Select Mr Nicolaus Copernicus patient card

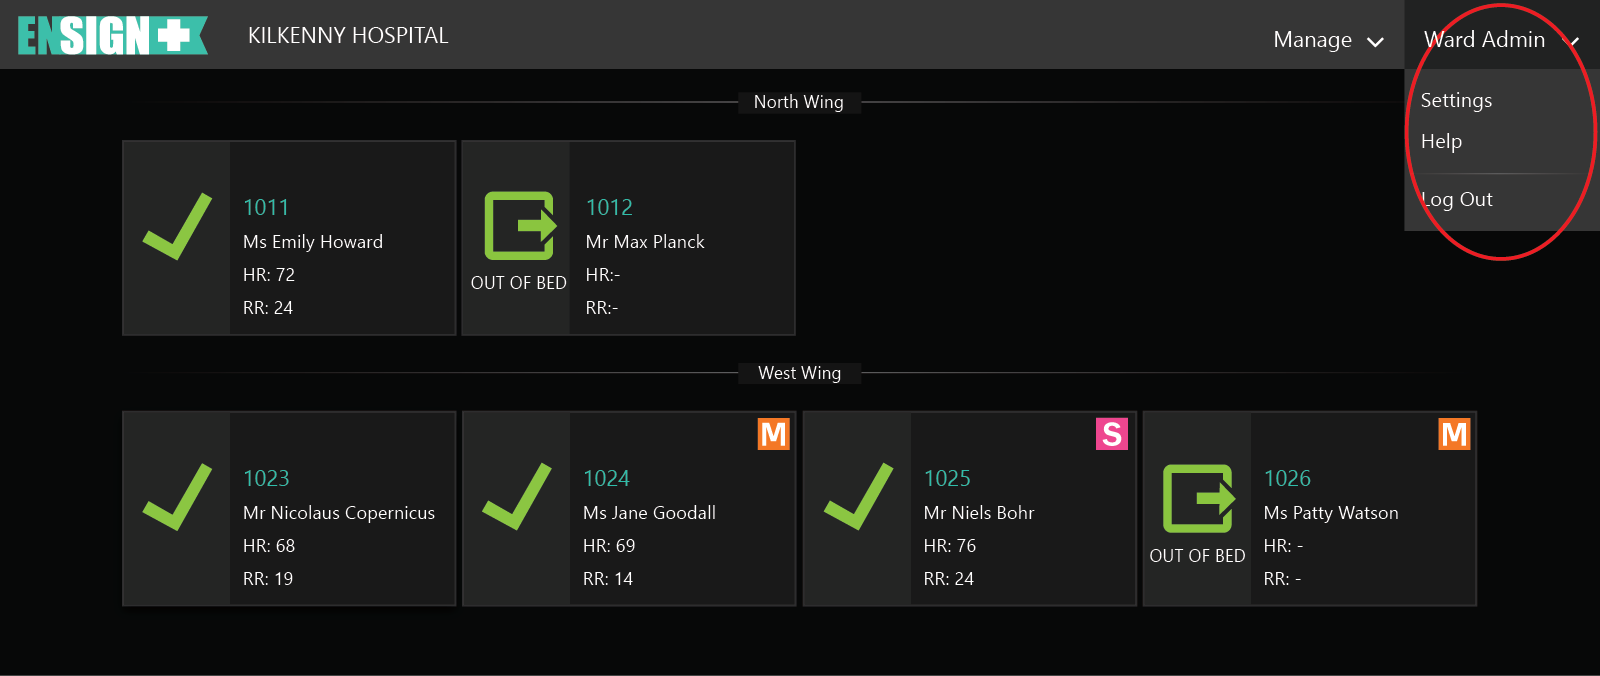339,512
